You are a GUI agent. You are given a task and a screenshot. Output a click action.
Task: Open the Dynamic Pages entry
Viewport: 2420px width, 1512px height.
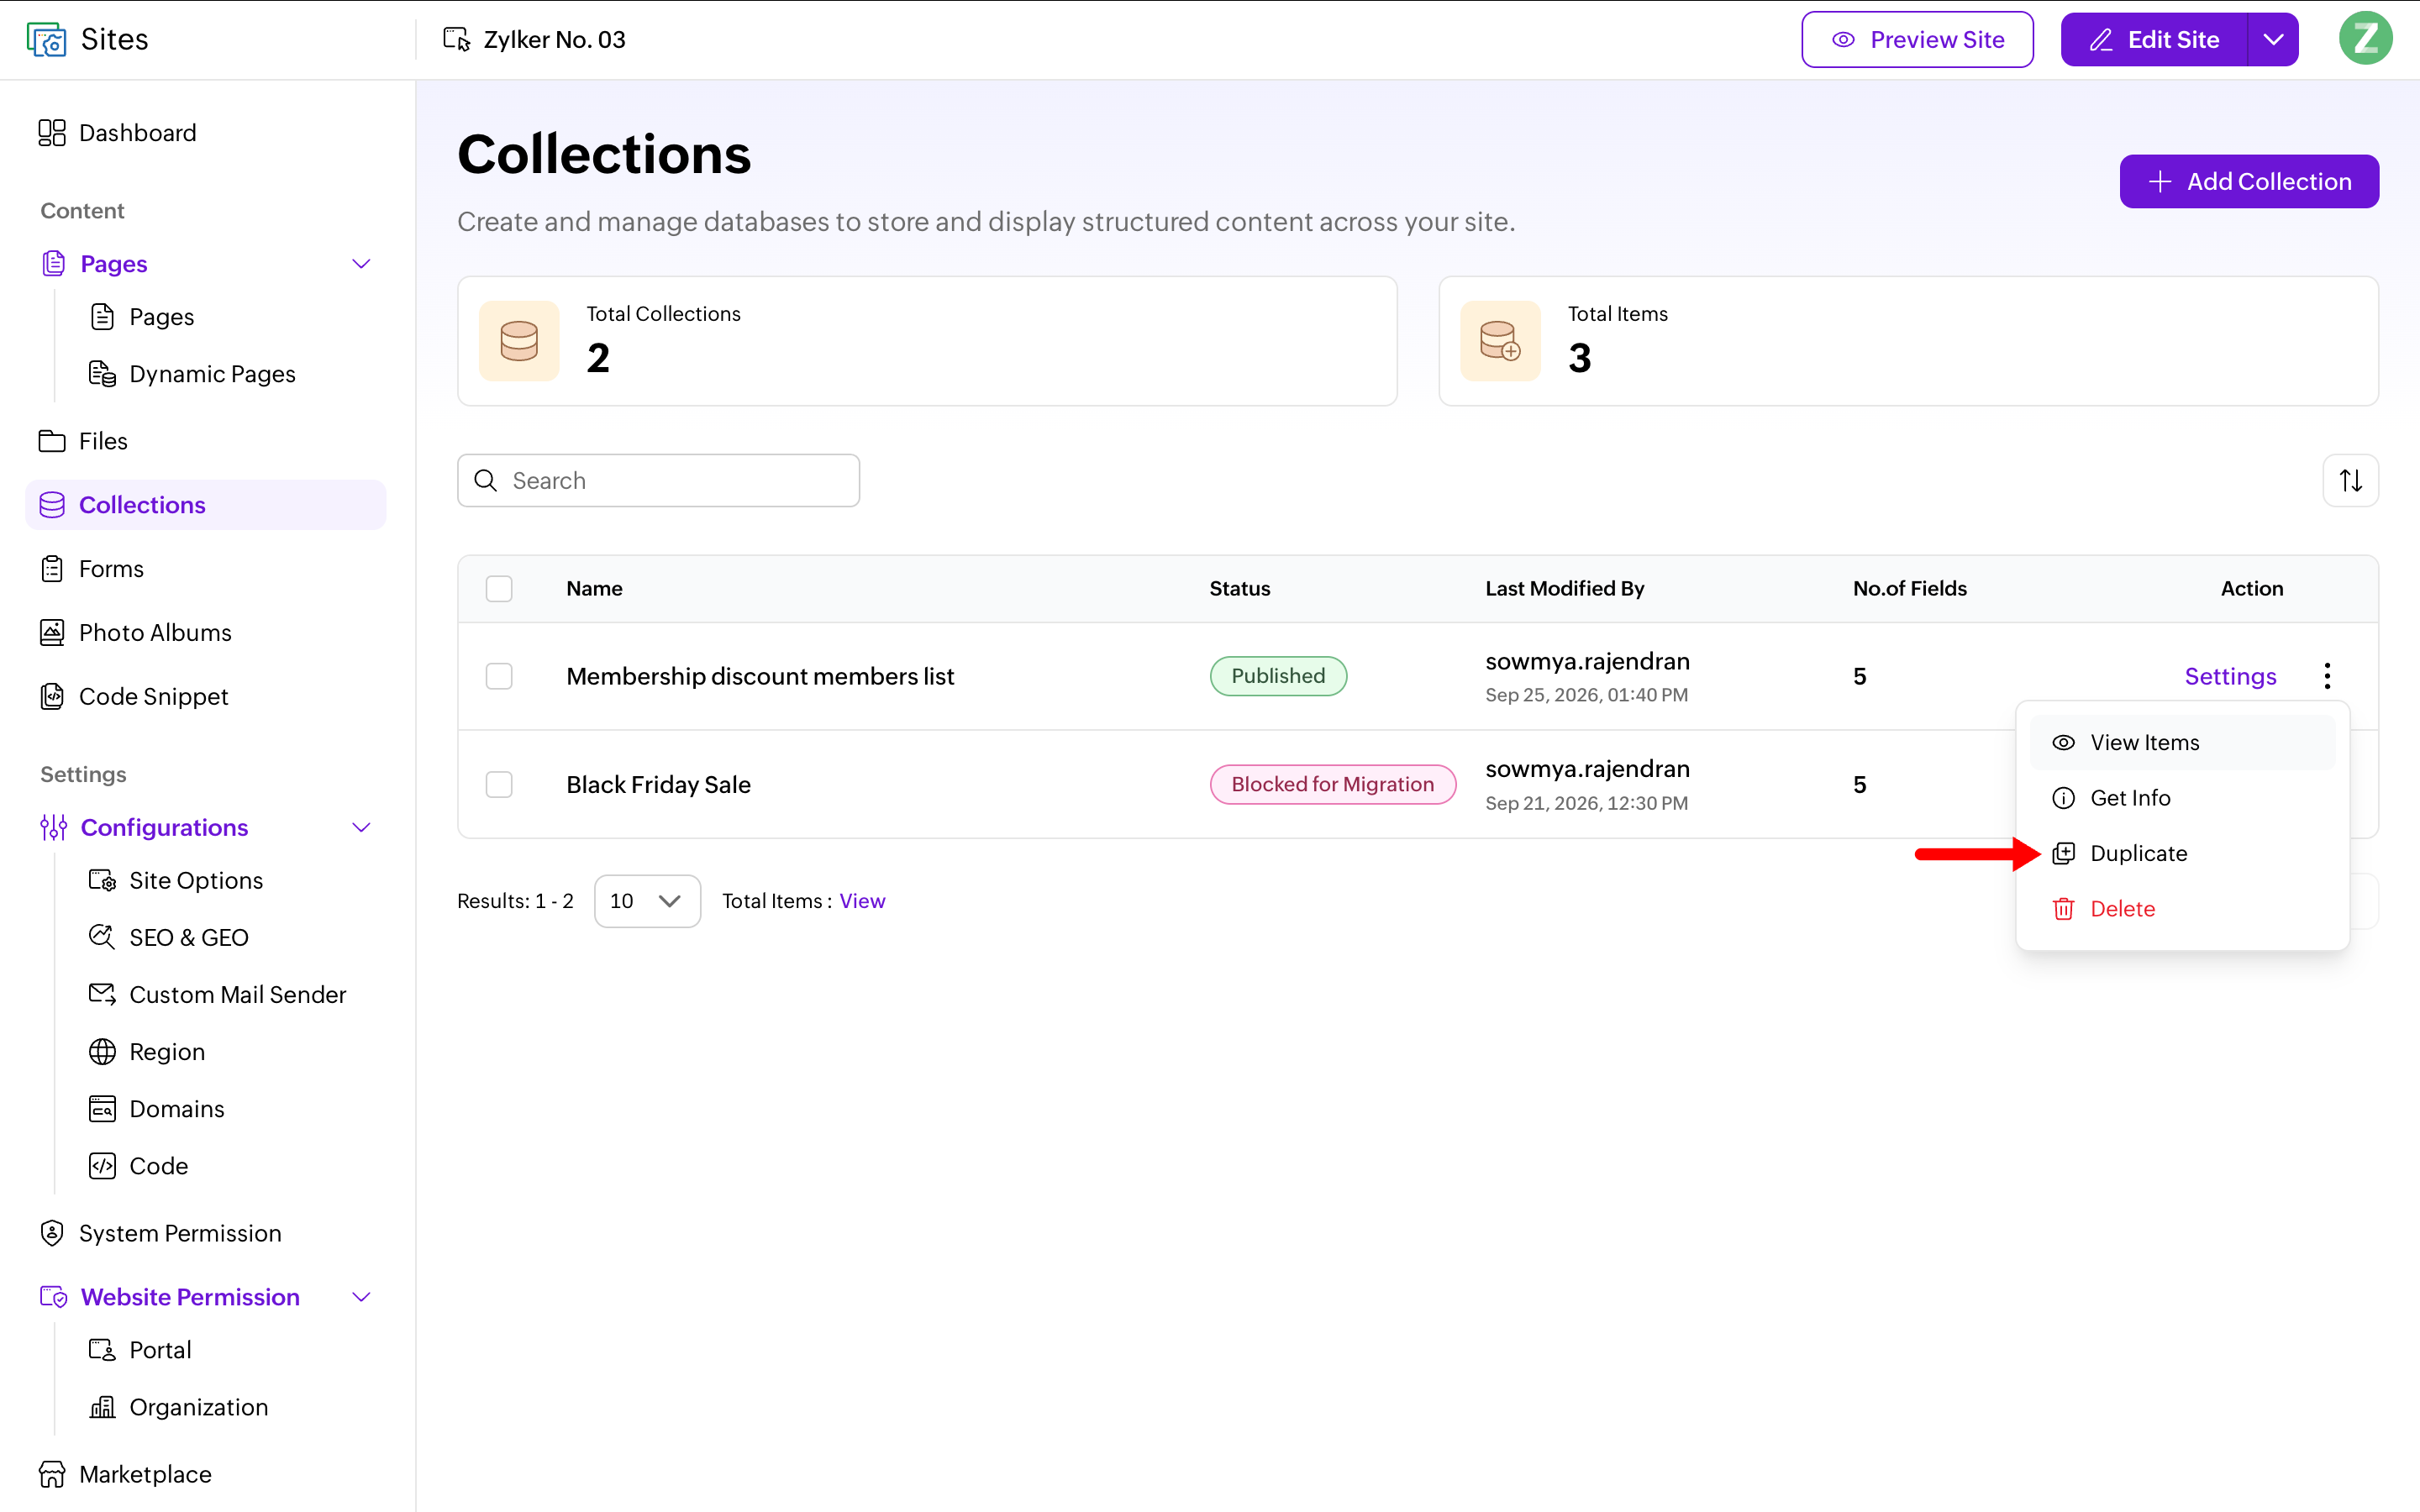tap(192, 374)
